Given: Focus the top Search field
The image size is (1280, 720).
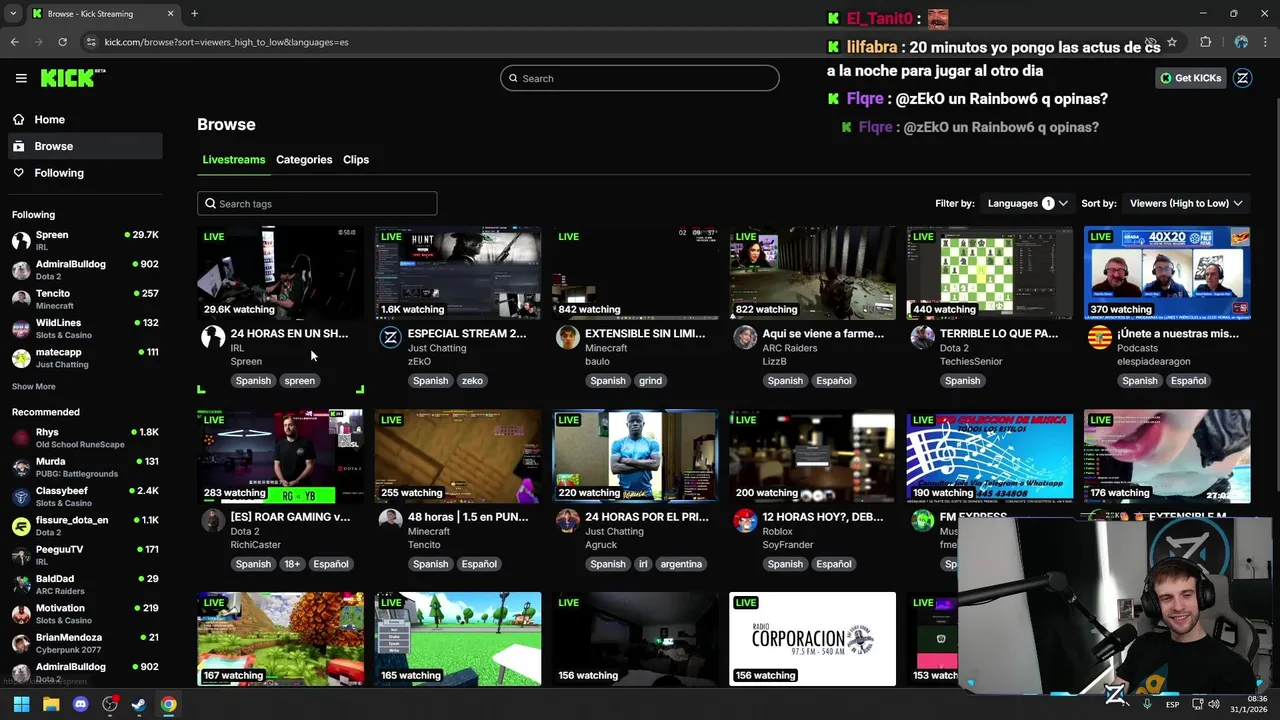Looking at the screenshot, I should coord(640,78).
